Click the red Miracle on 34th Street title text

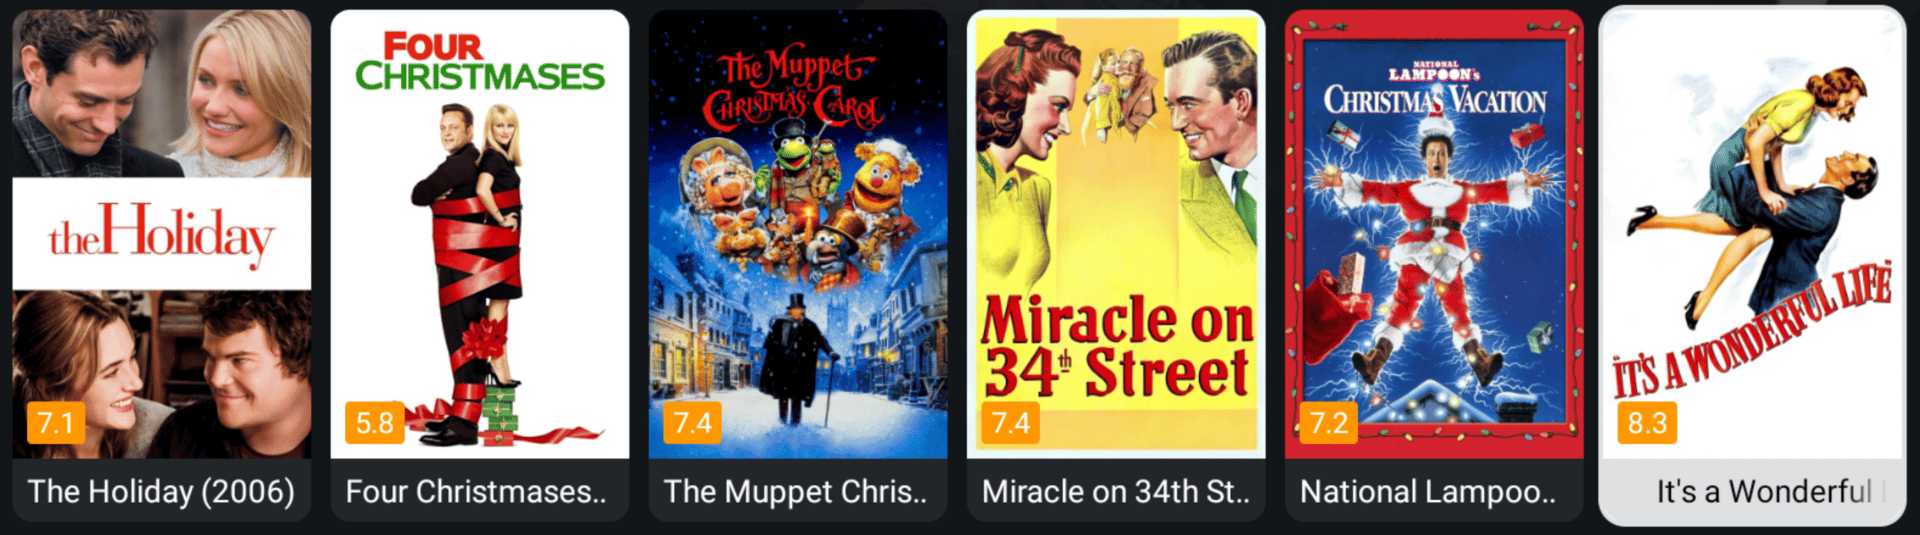[x=1117, y=347]
